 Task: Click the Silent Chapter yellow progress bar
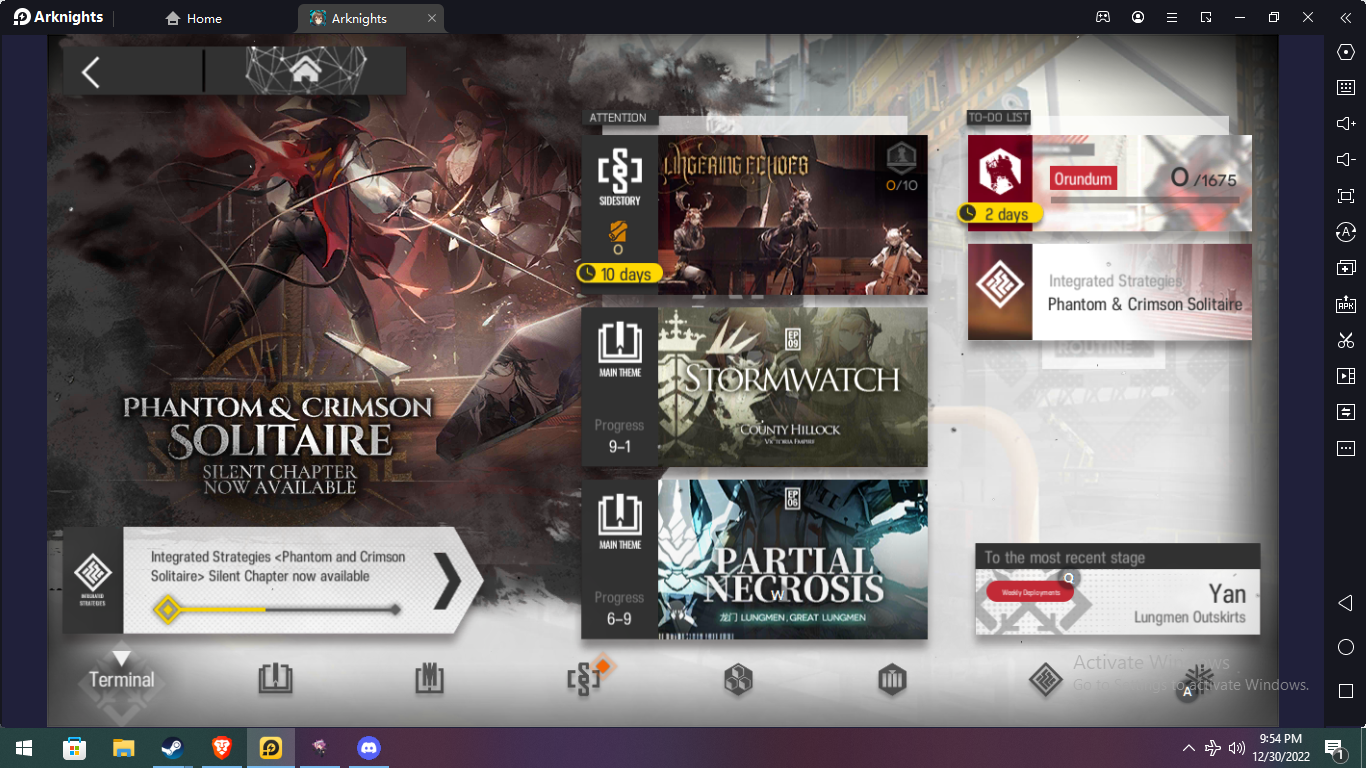pyautogui.click(x=277, y=609)
